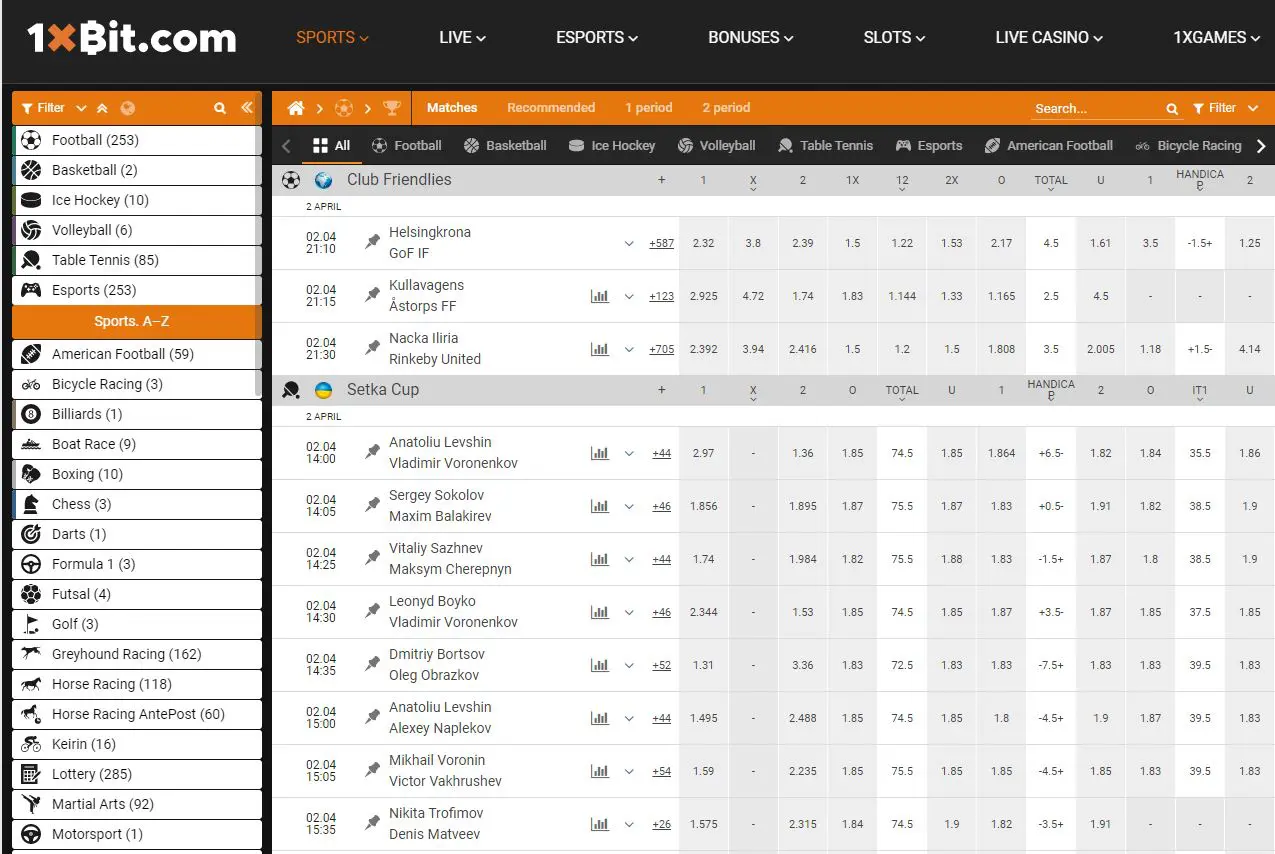Select the All sports tab
Viewport: 1275px width, 854px height.
pos(331,145)
